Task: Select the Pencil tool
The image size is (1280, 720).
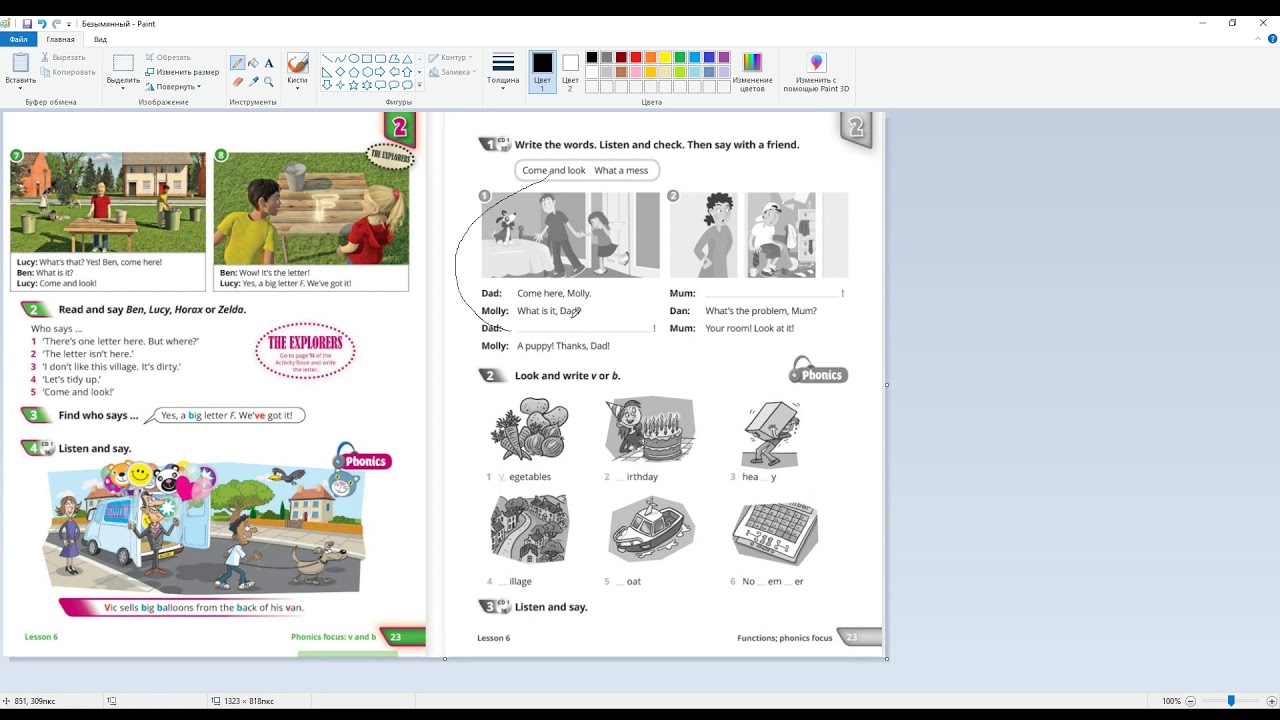Action: click(238, 63)
